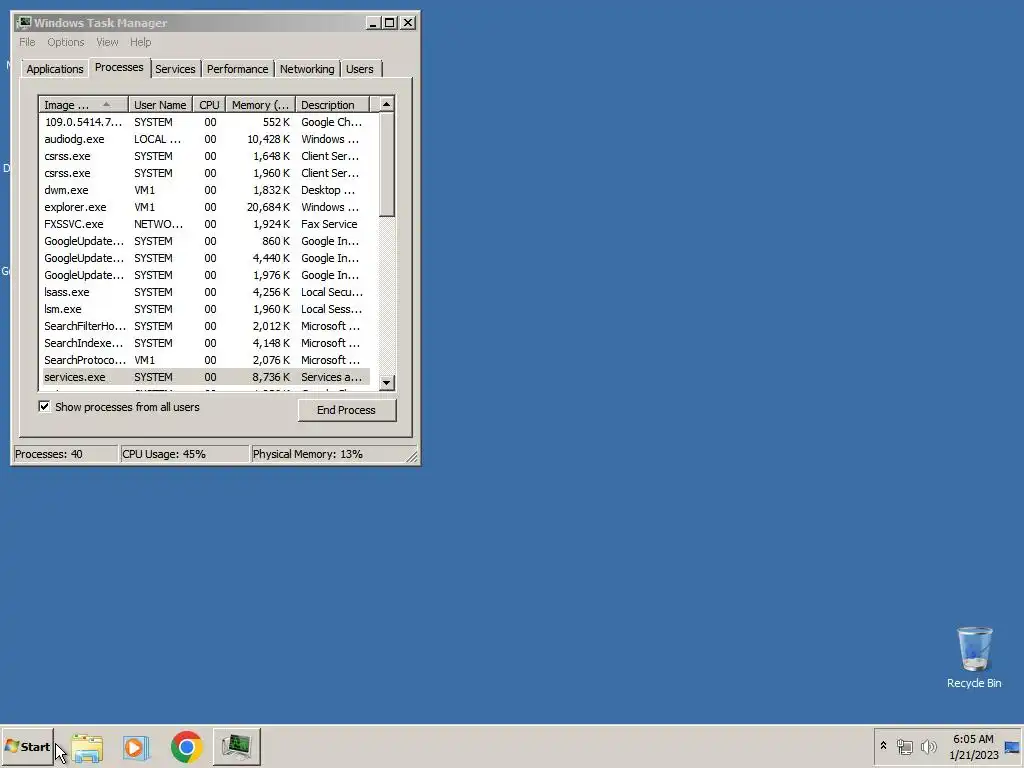Open the View menu
Image resolution: width=1024 pixels, height=768 pixels.
107,42
